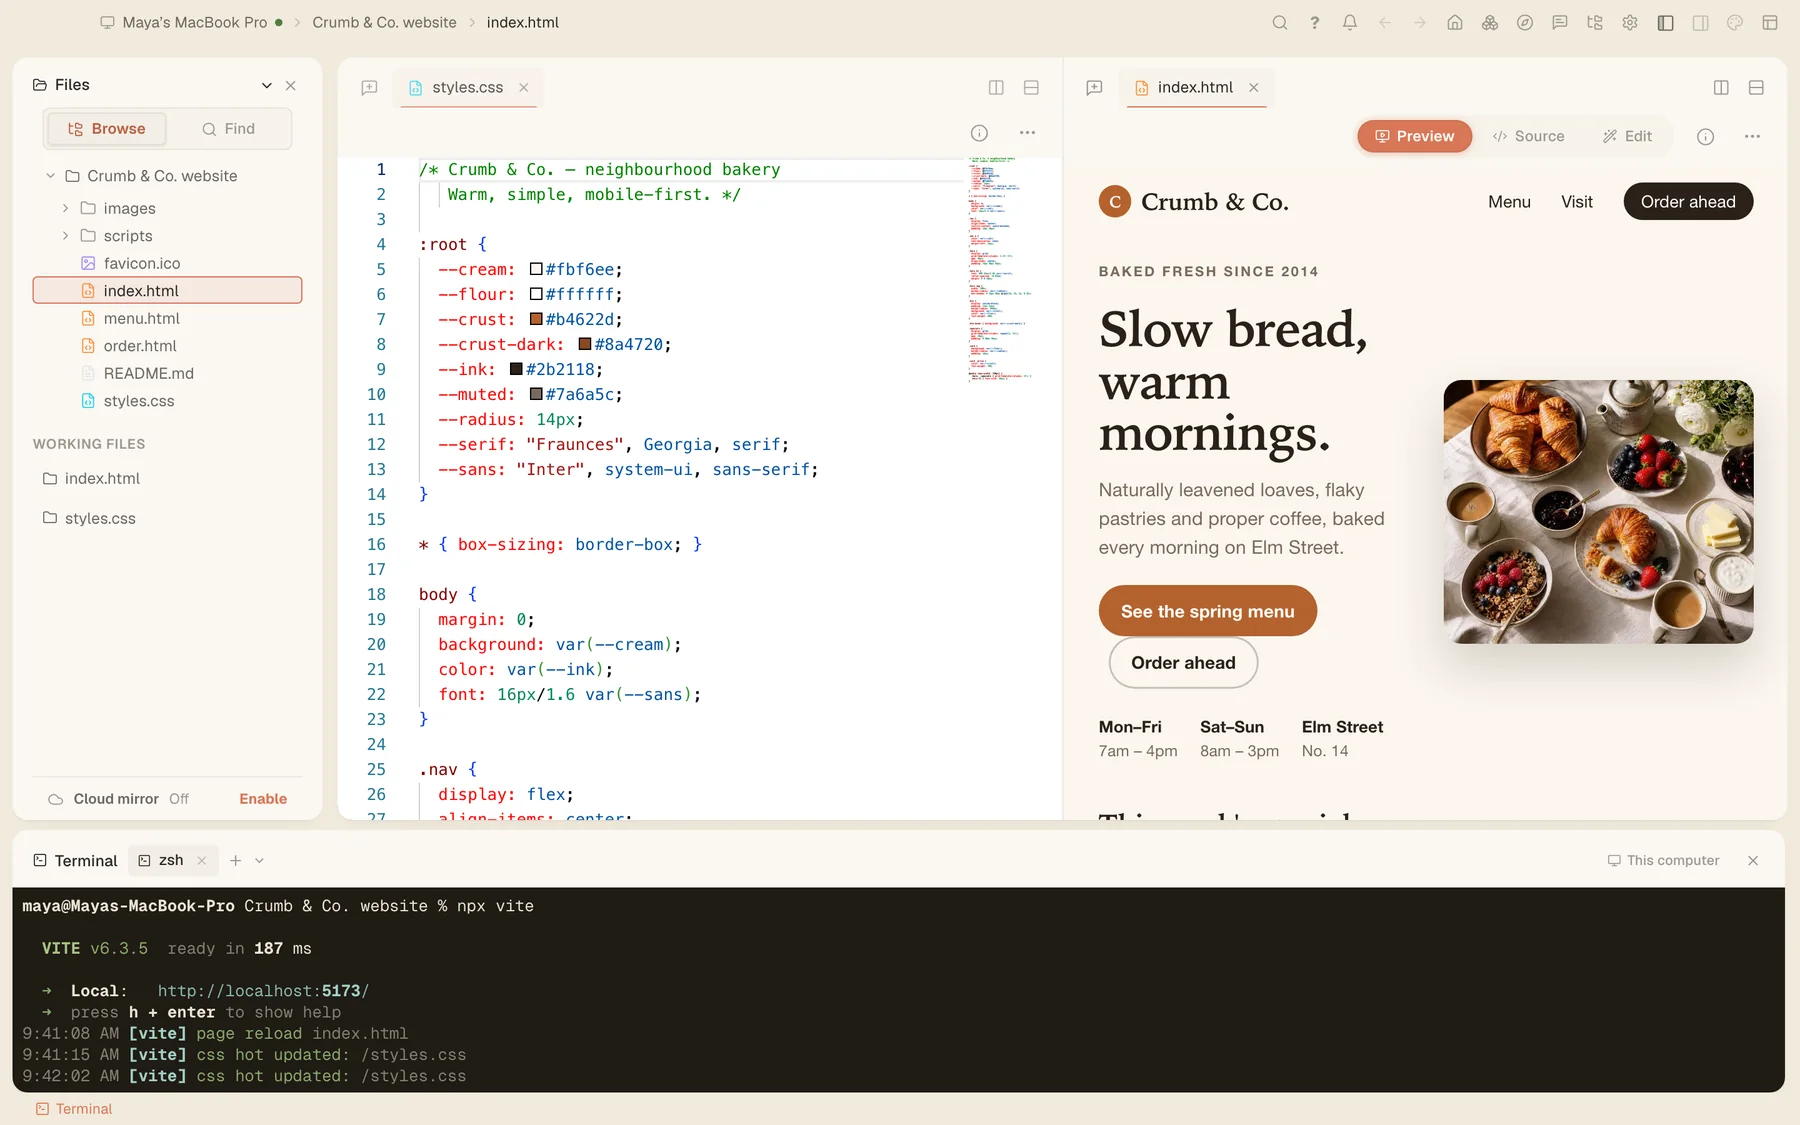Switch to Edit mode

click(x=1627, y=136)
